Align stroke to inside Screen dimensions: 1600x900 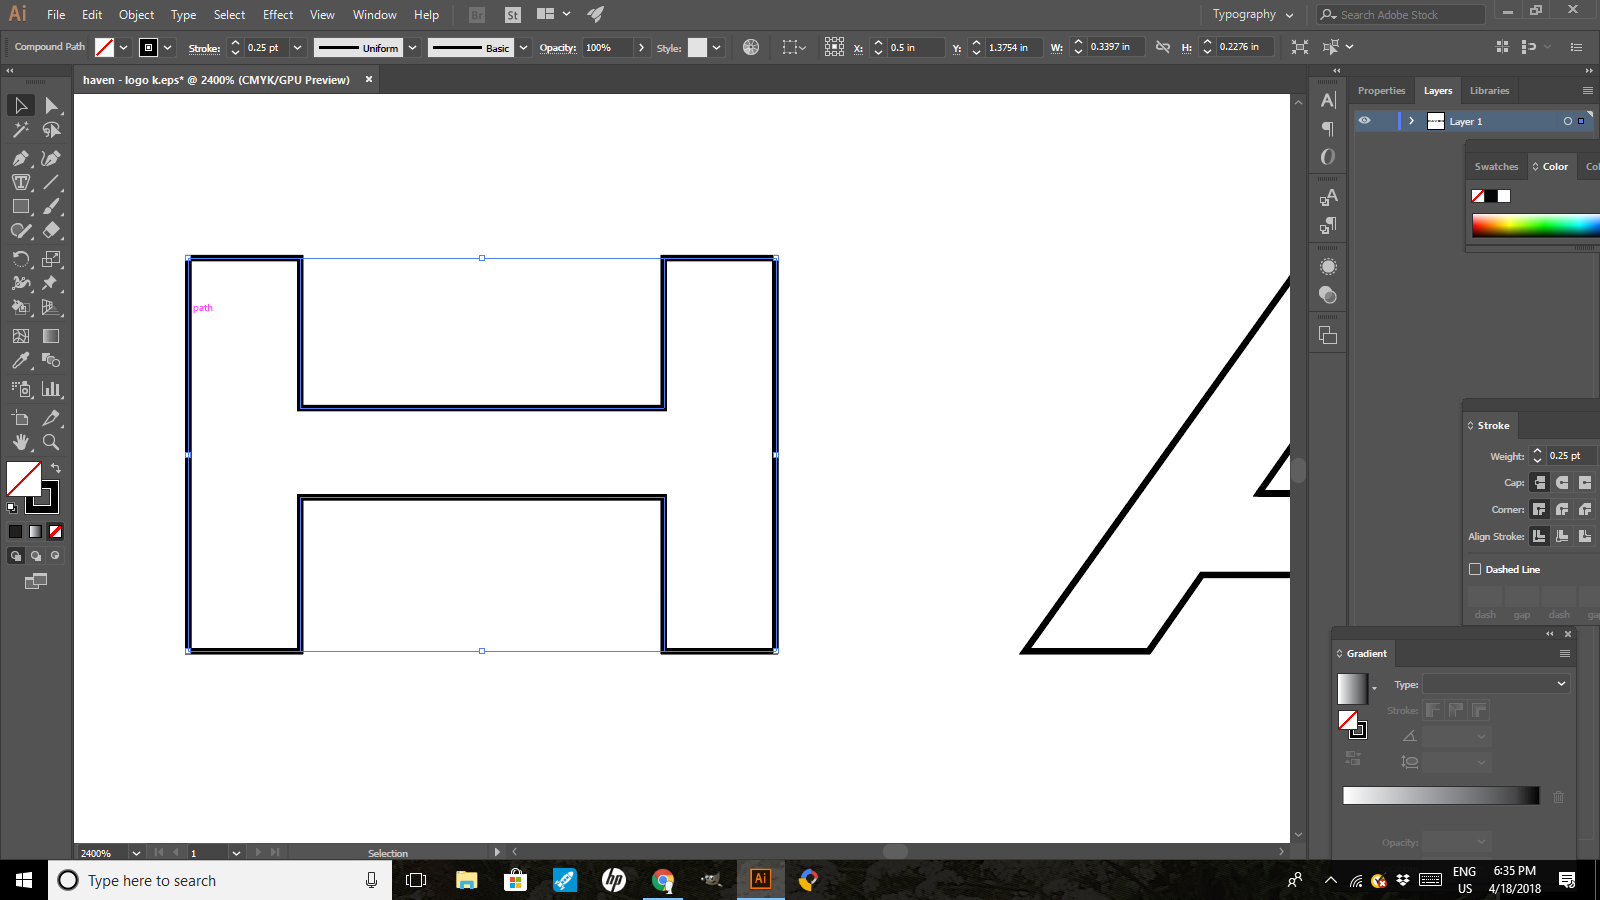(x=1562, y=536)
